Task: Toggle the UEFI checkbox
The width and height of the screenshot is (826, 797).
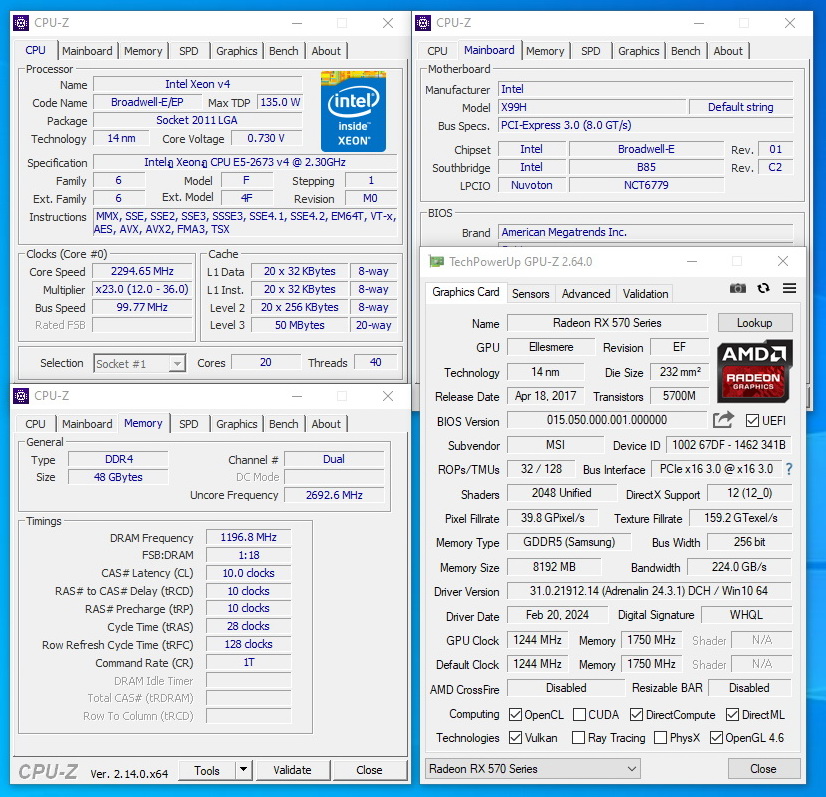Action: pyautogui.click(x=752, y=421)
